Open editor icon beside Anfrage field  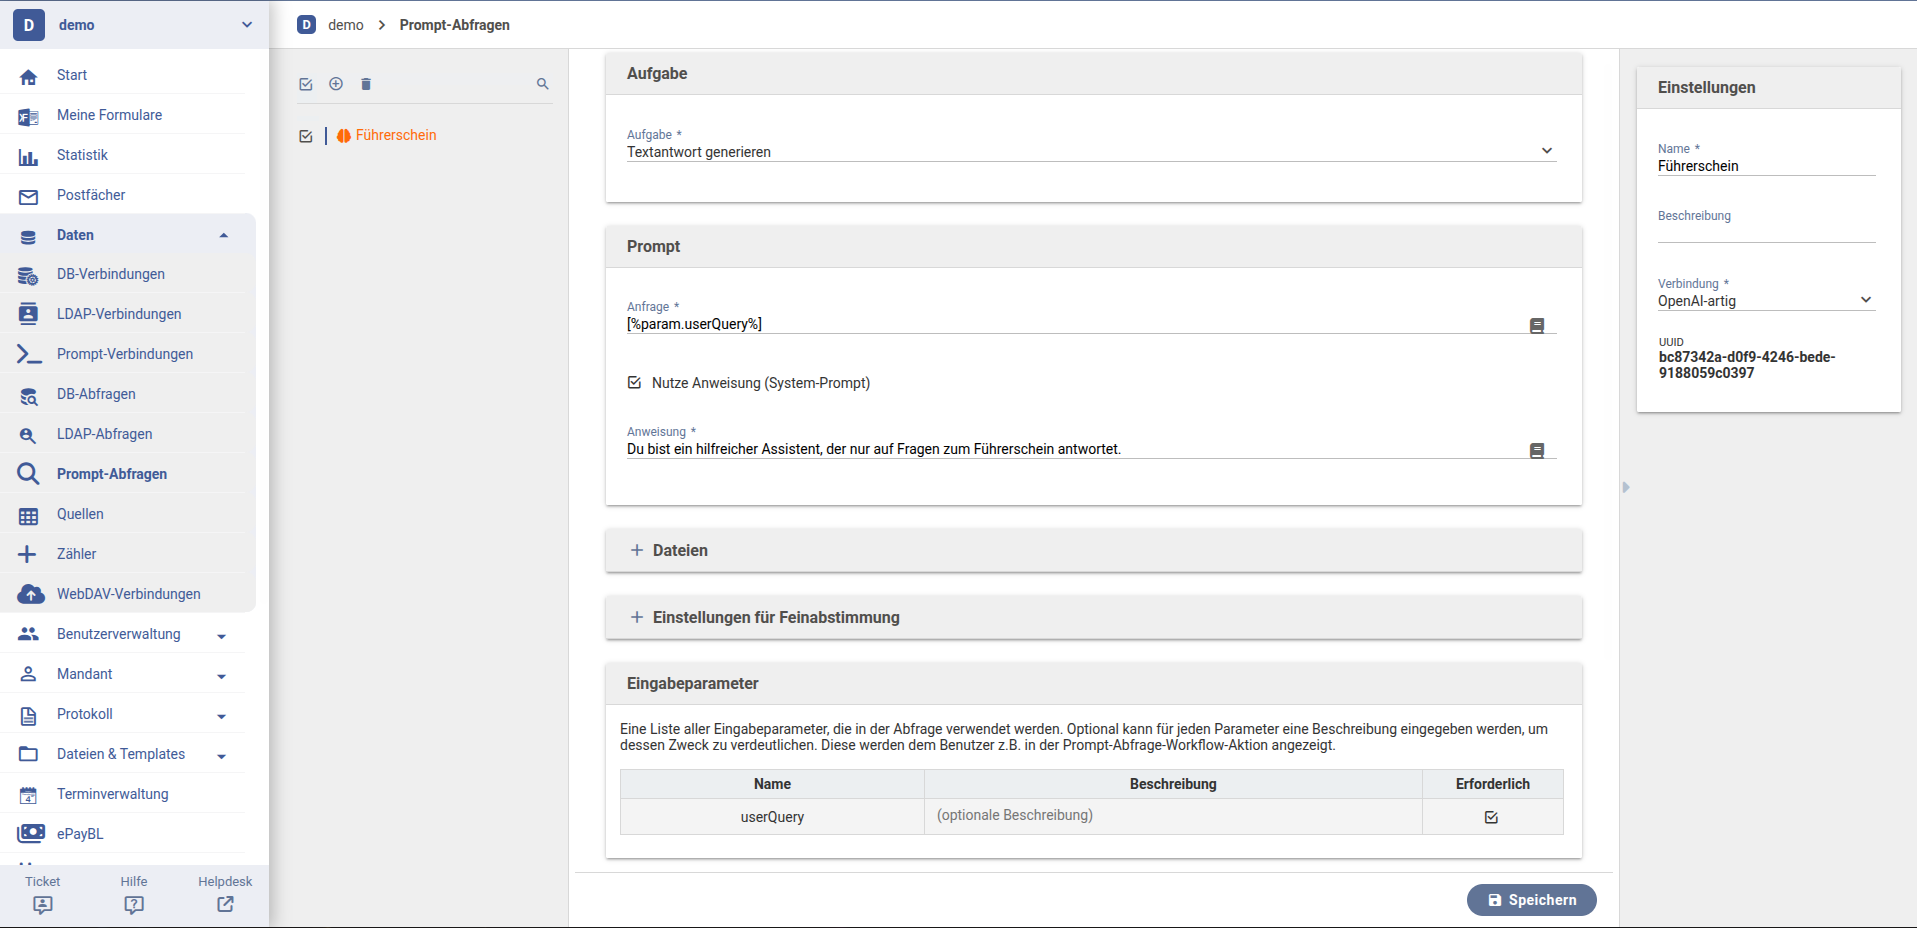[1537, 326]
